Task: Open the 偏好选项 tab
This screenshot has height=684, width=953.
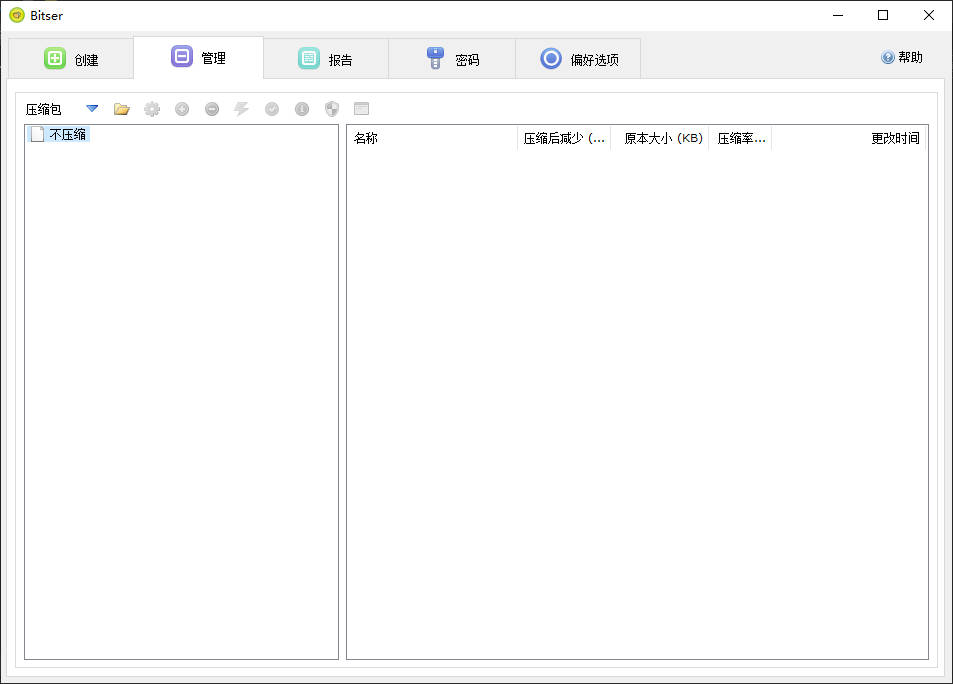Action: tap(579, 59)
